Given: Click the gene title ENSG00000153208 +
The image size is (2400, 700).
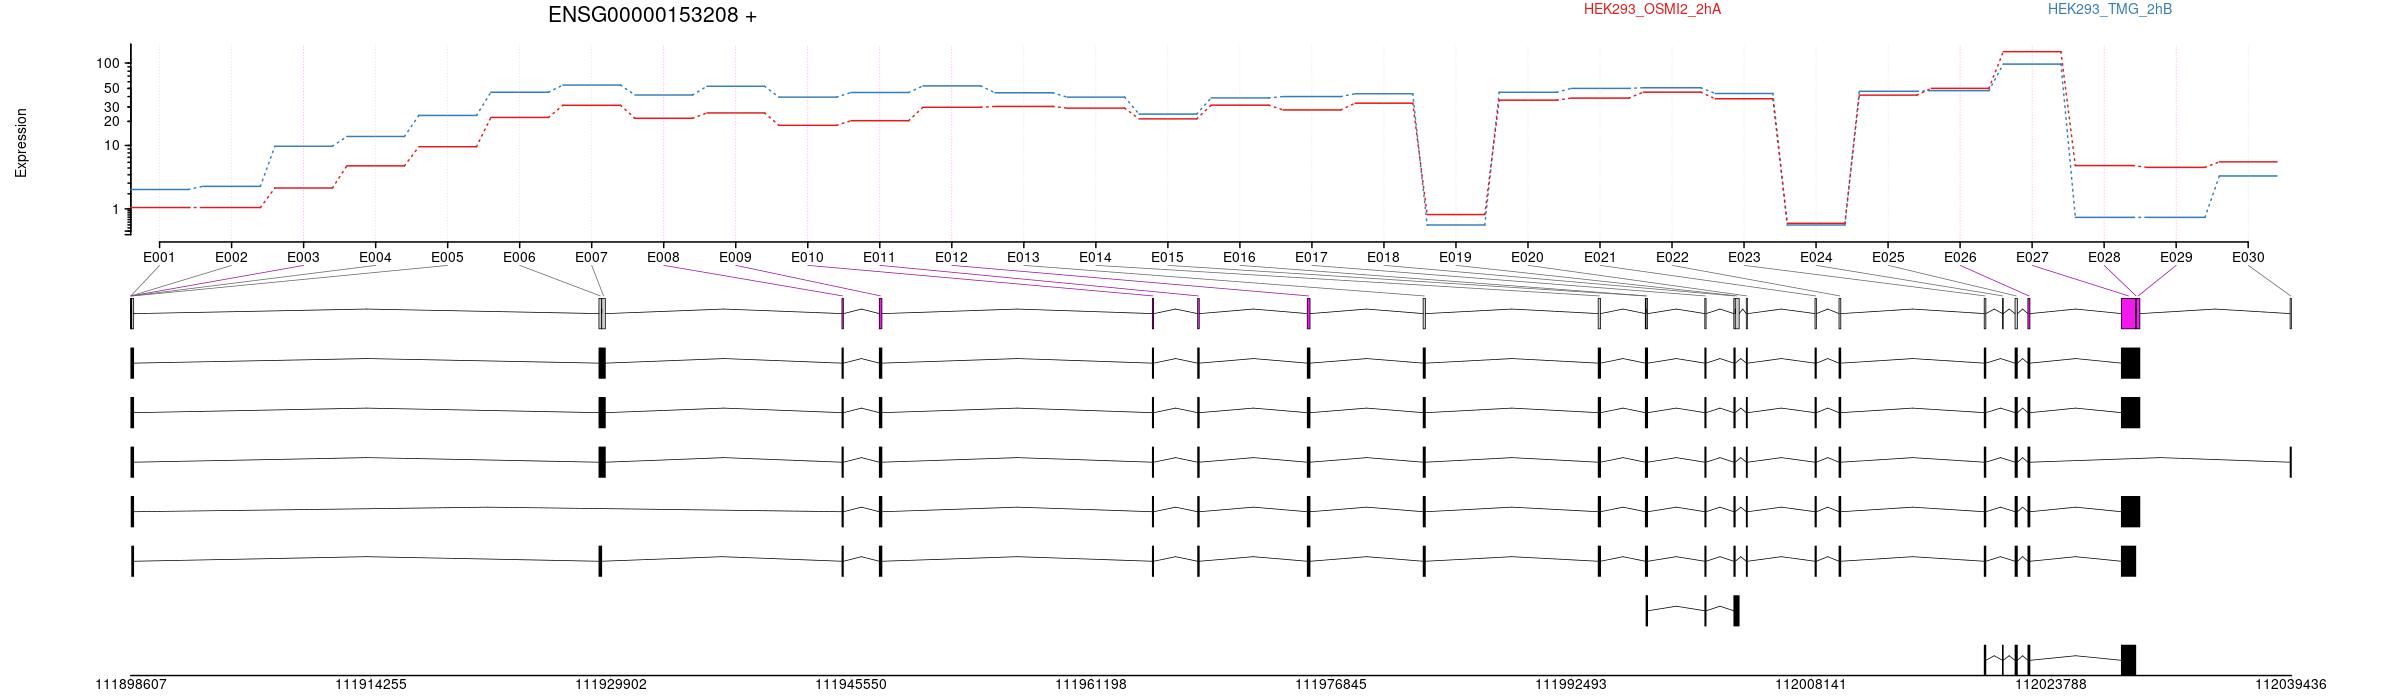Looking at the screenshot, I should (652, 15).
